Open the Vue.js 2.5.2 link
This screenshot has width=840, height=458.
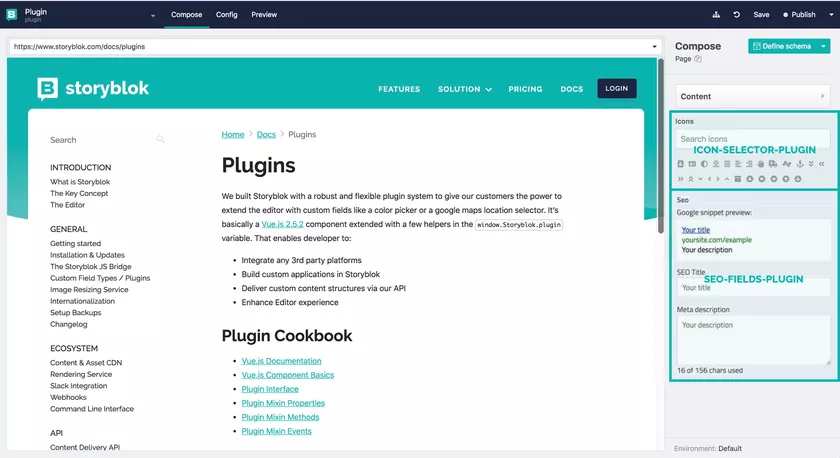tap(282, 224)
